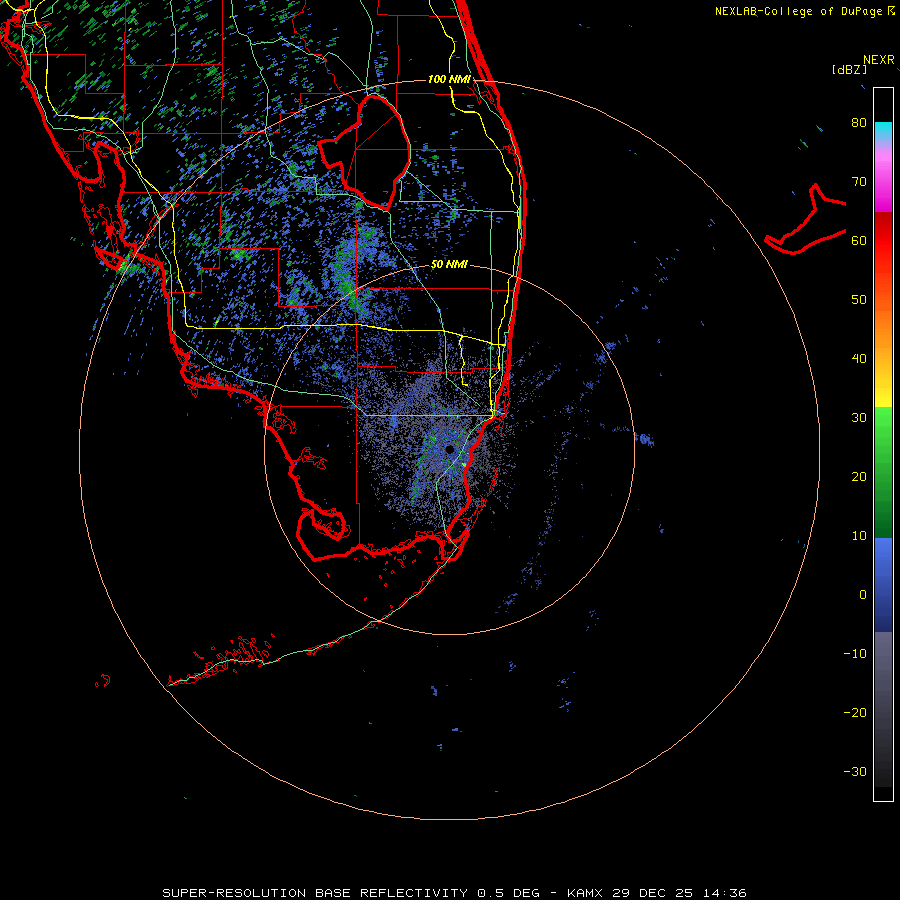The width and height of the screenshot is (900, 900).
Task: Click the NEXR label above color scale
Action: click(x=878, y=60)
